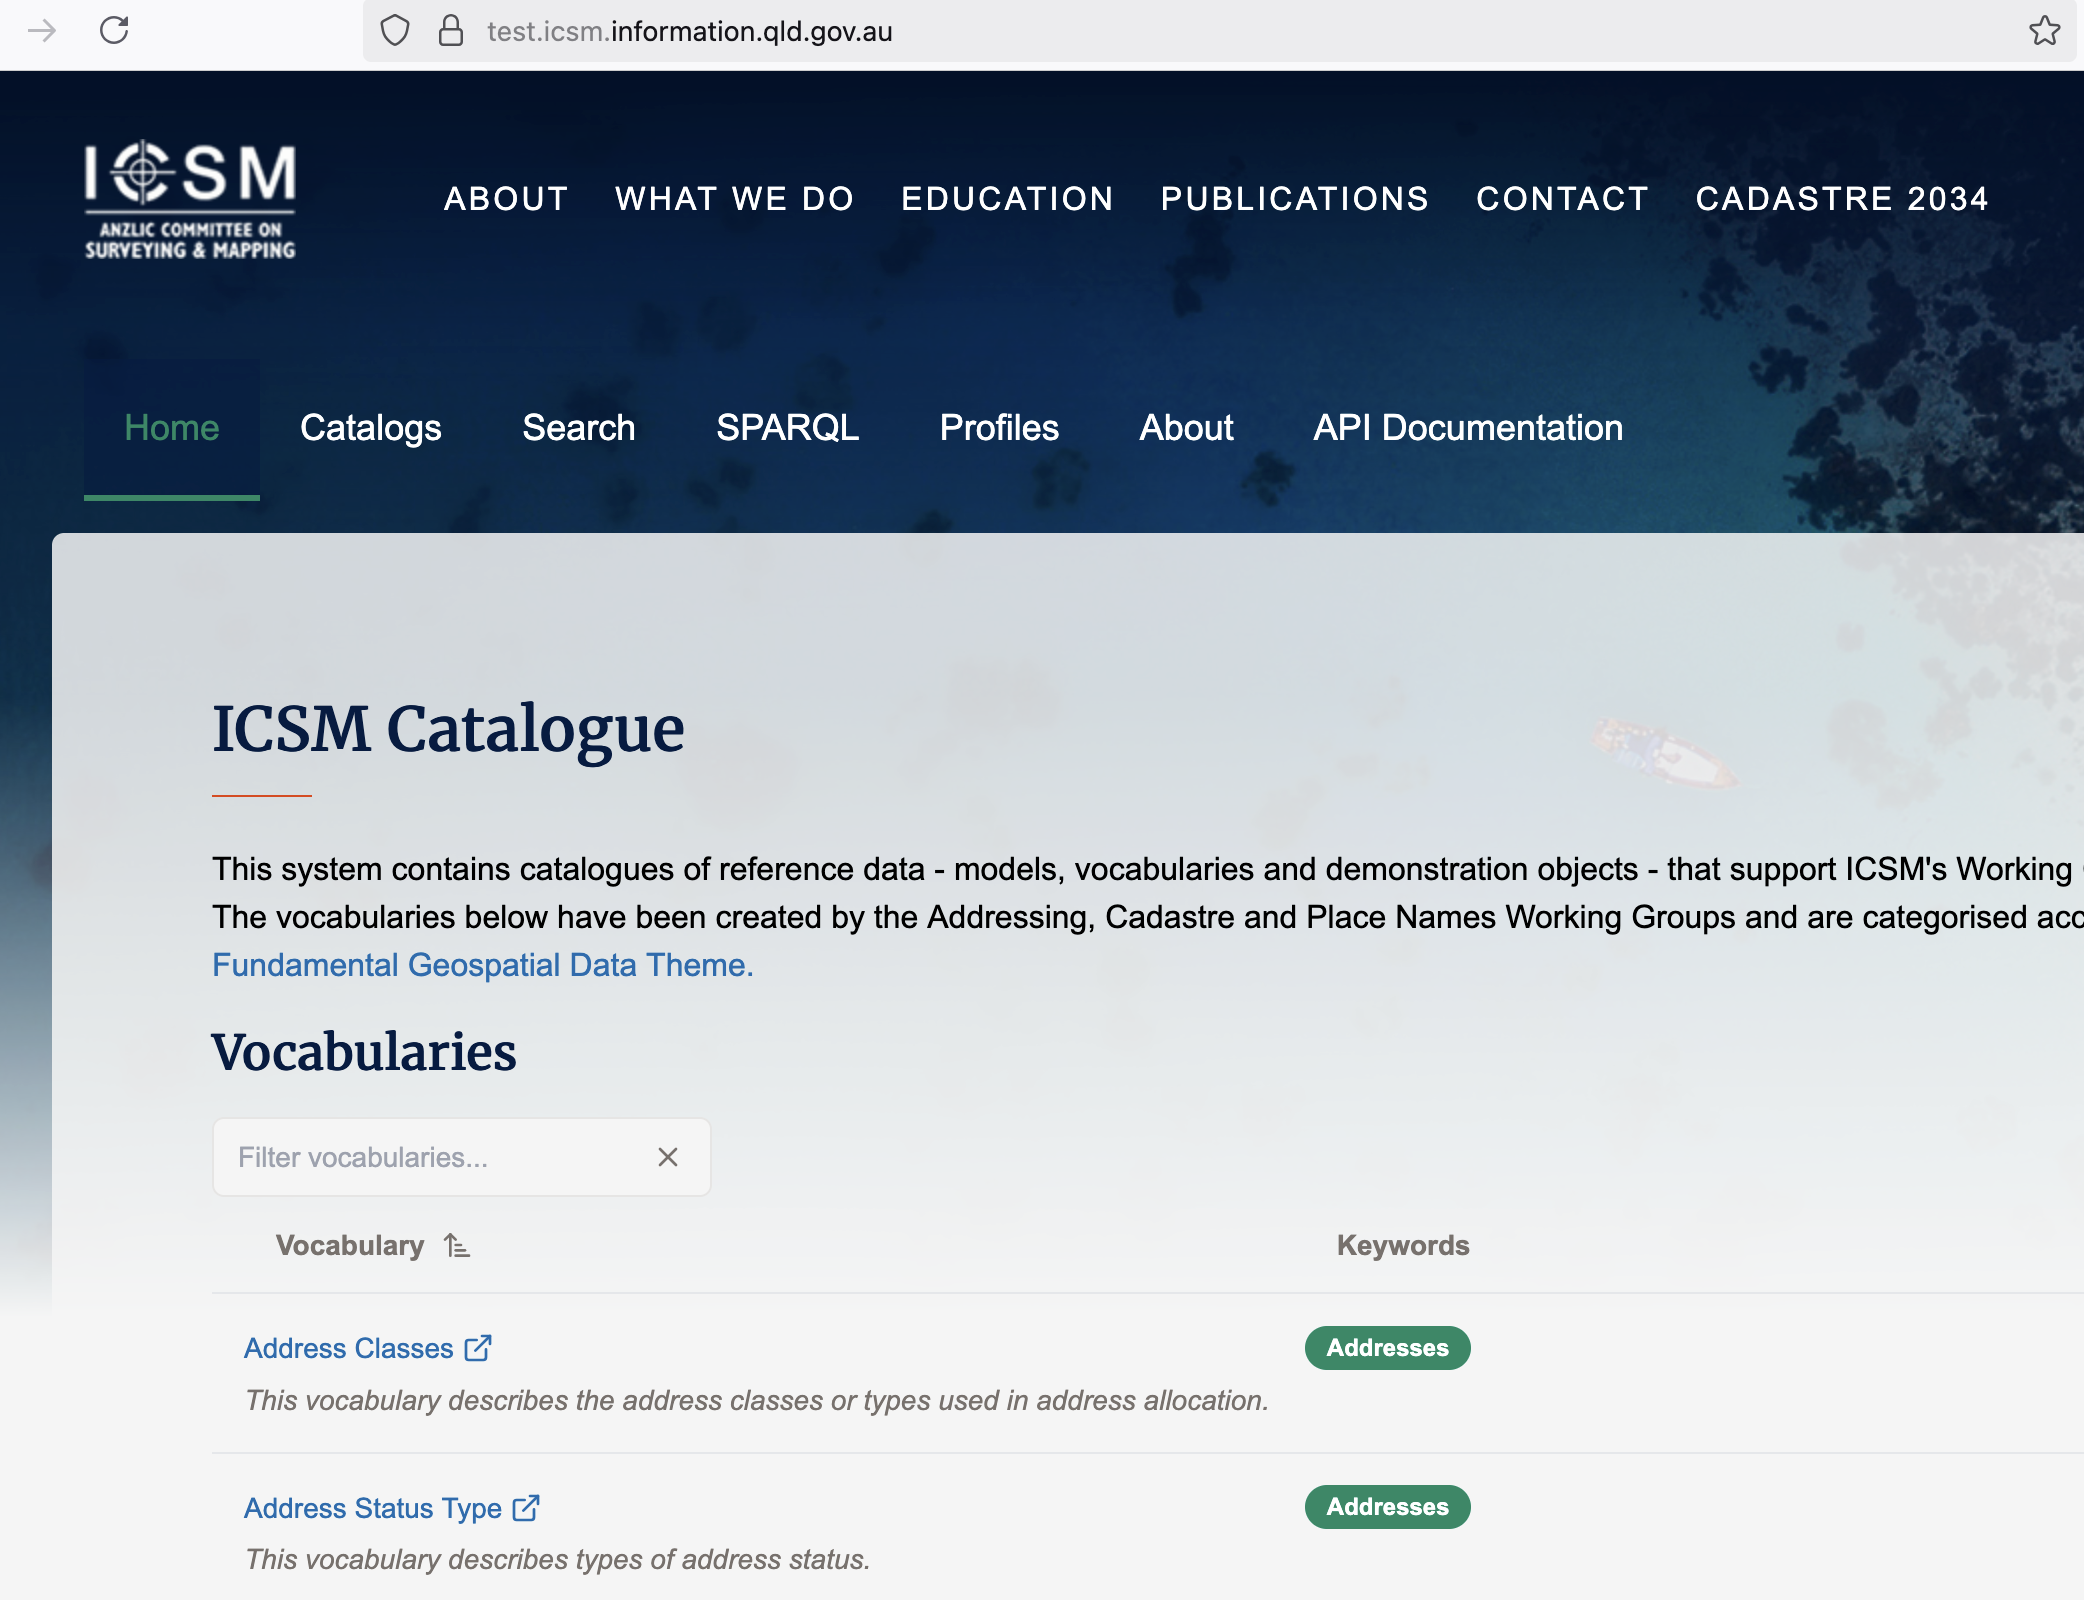Open the external link icon beside Address Status Type

526,1508
